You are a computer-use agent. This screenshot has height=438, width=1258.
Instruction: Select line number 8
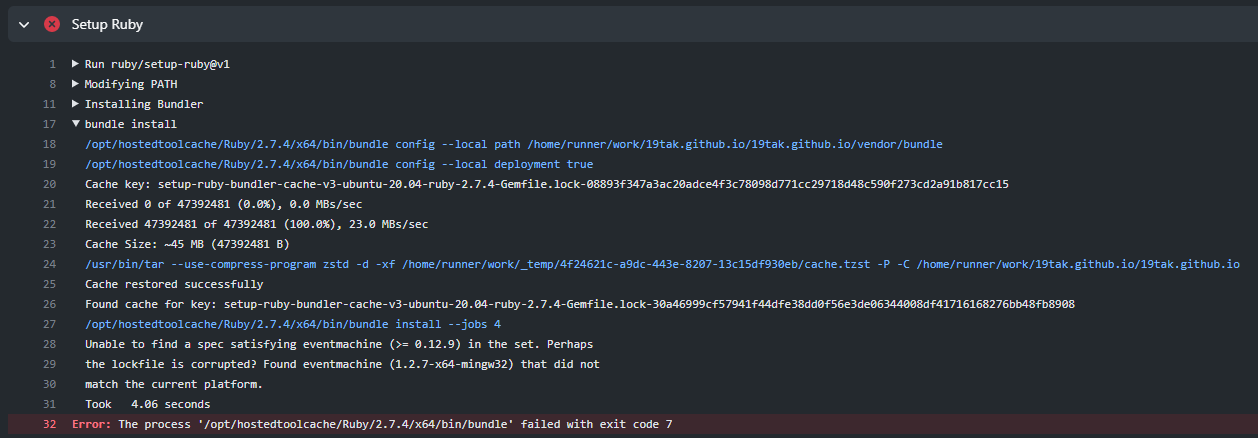[x=52, y=84]
